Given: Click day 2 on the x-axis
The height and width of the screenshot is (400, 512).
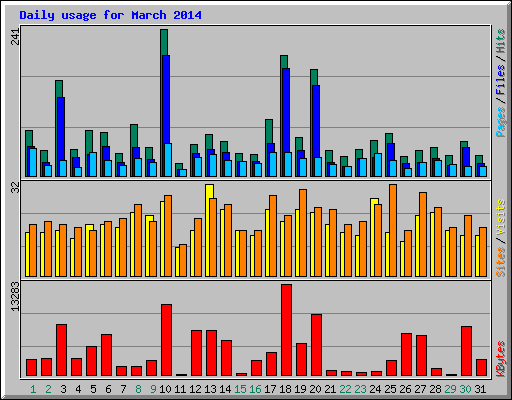Looking at the screenshot, I should pos(48,389).
